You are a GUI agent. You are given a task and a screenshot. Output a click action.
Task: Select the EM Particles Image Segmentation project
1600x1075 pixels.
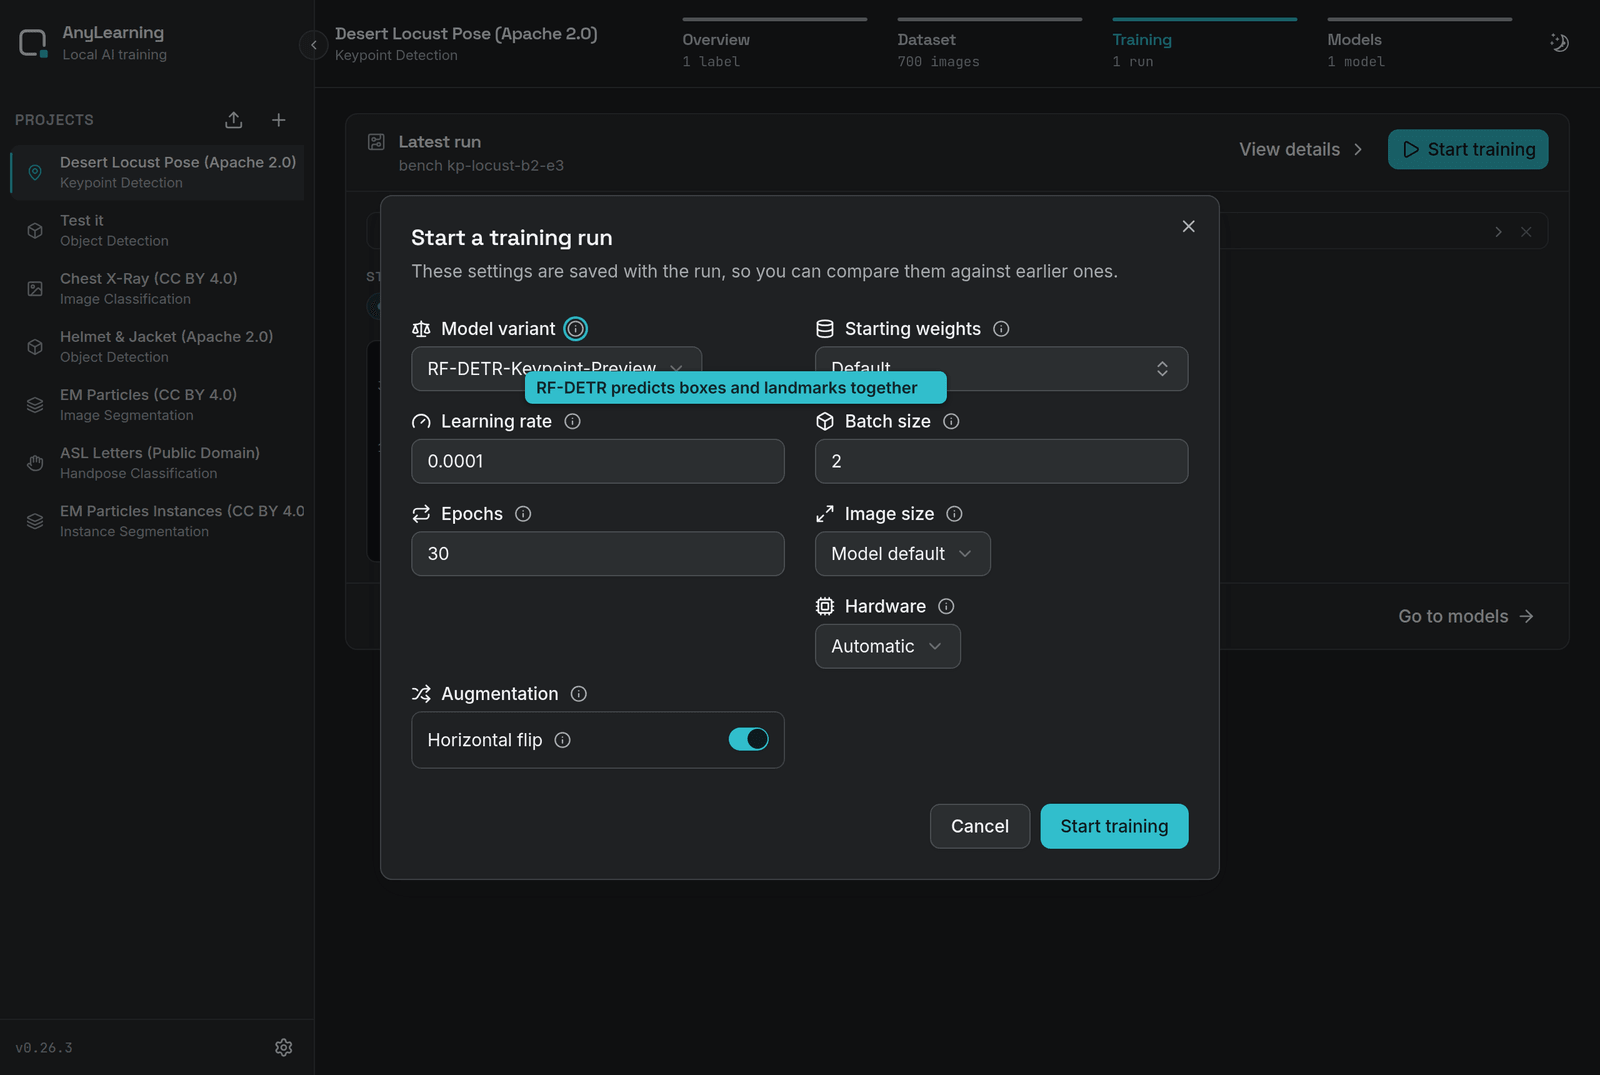(158, 404)
